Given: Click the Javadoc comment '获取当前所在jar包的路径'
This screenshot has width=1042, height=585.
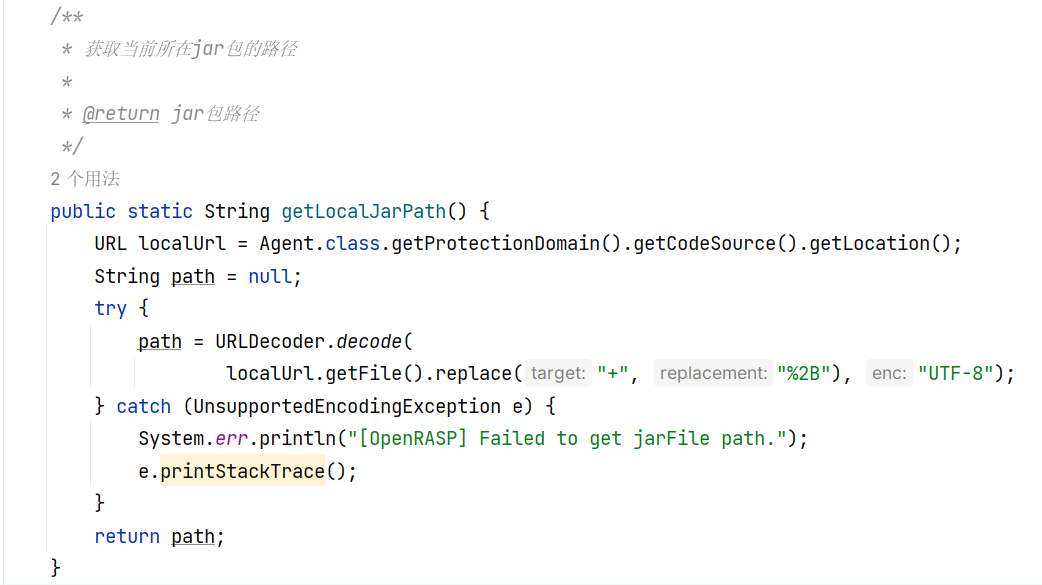Looking at the screenshot, I should click(190, 49).
